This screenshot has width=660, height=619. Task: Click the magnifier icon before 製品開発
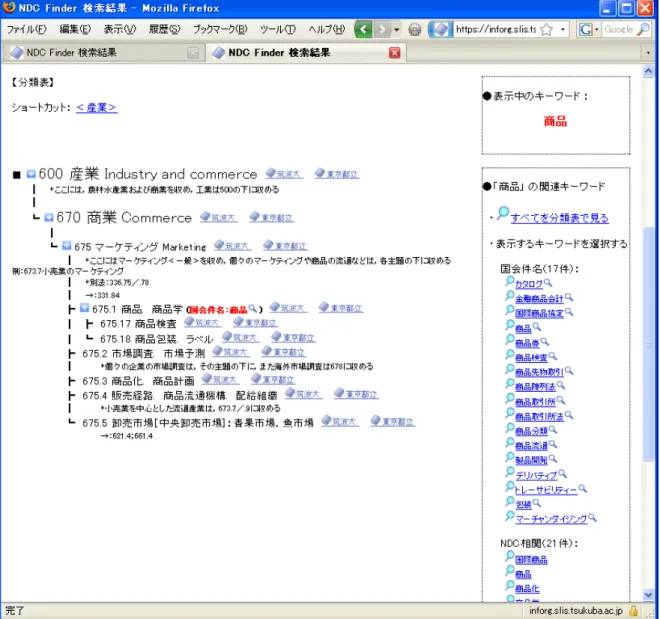(510, 457)
